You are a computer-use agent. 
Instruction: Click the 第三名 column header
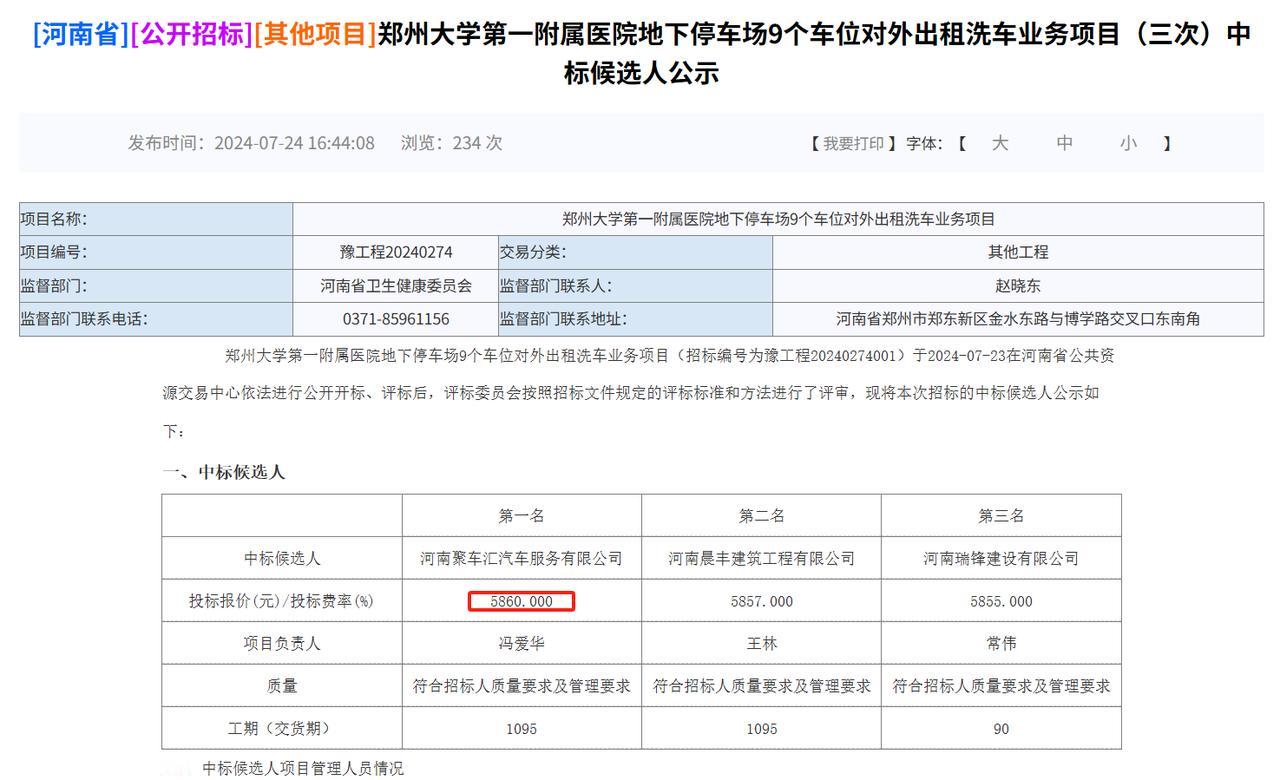(x=1002, y=516)
